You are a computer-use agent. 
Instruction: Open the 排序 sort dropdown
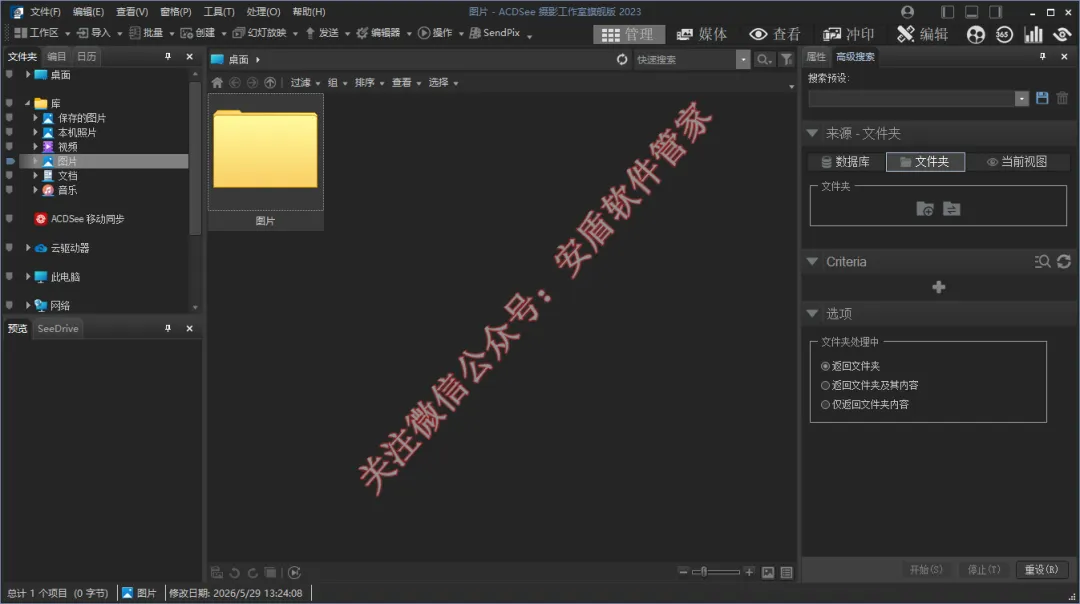click(x=369, y=83)
